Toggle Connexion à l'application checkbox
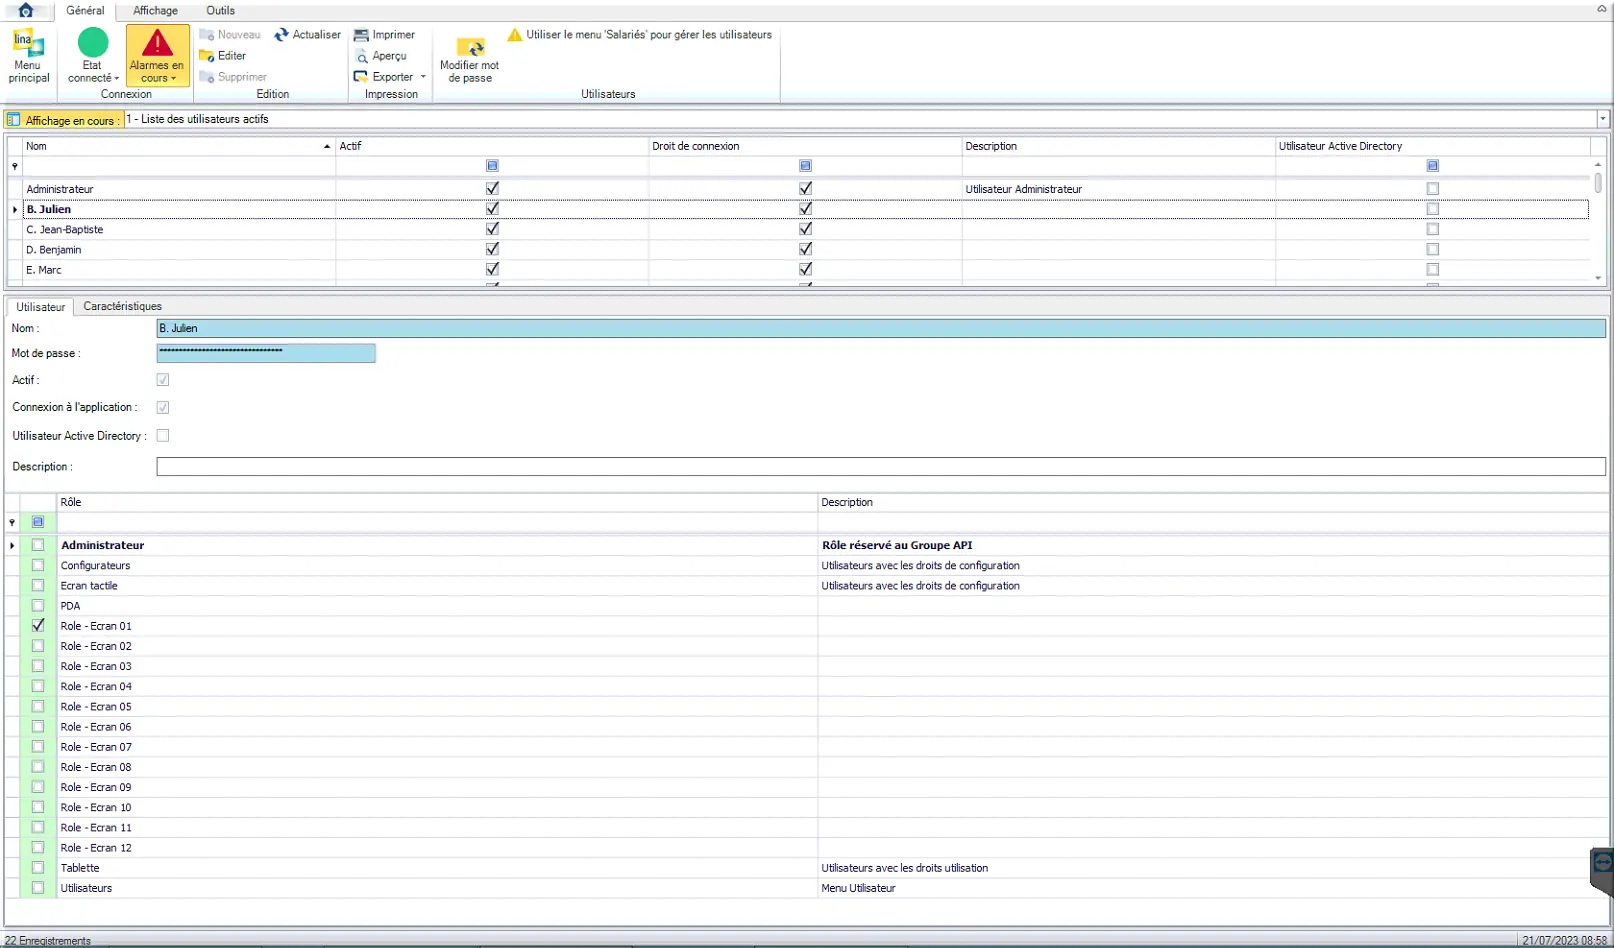This screenshot has height=948, width=1614. point(163,408)
